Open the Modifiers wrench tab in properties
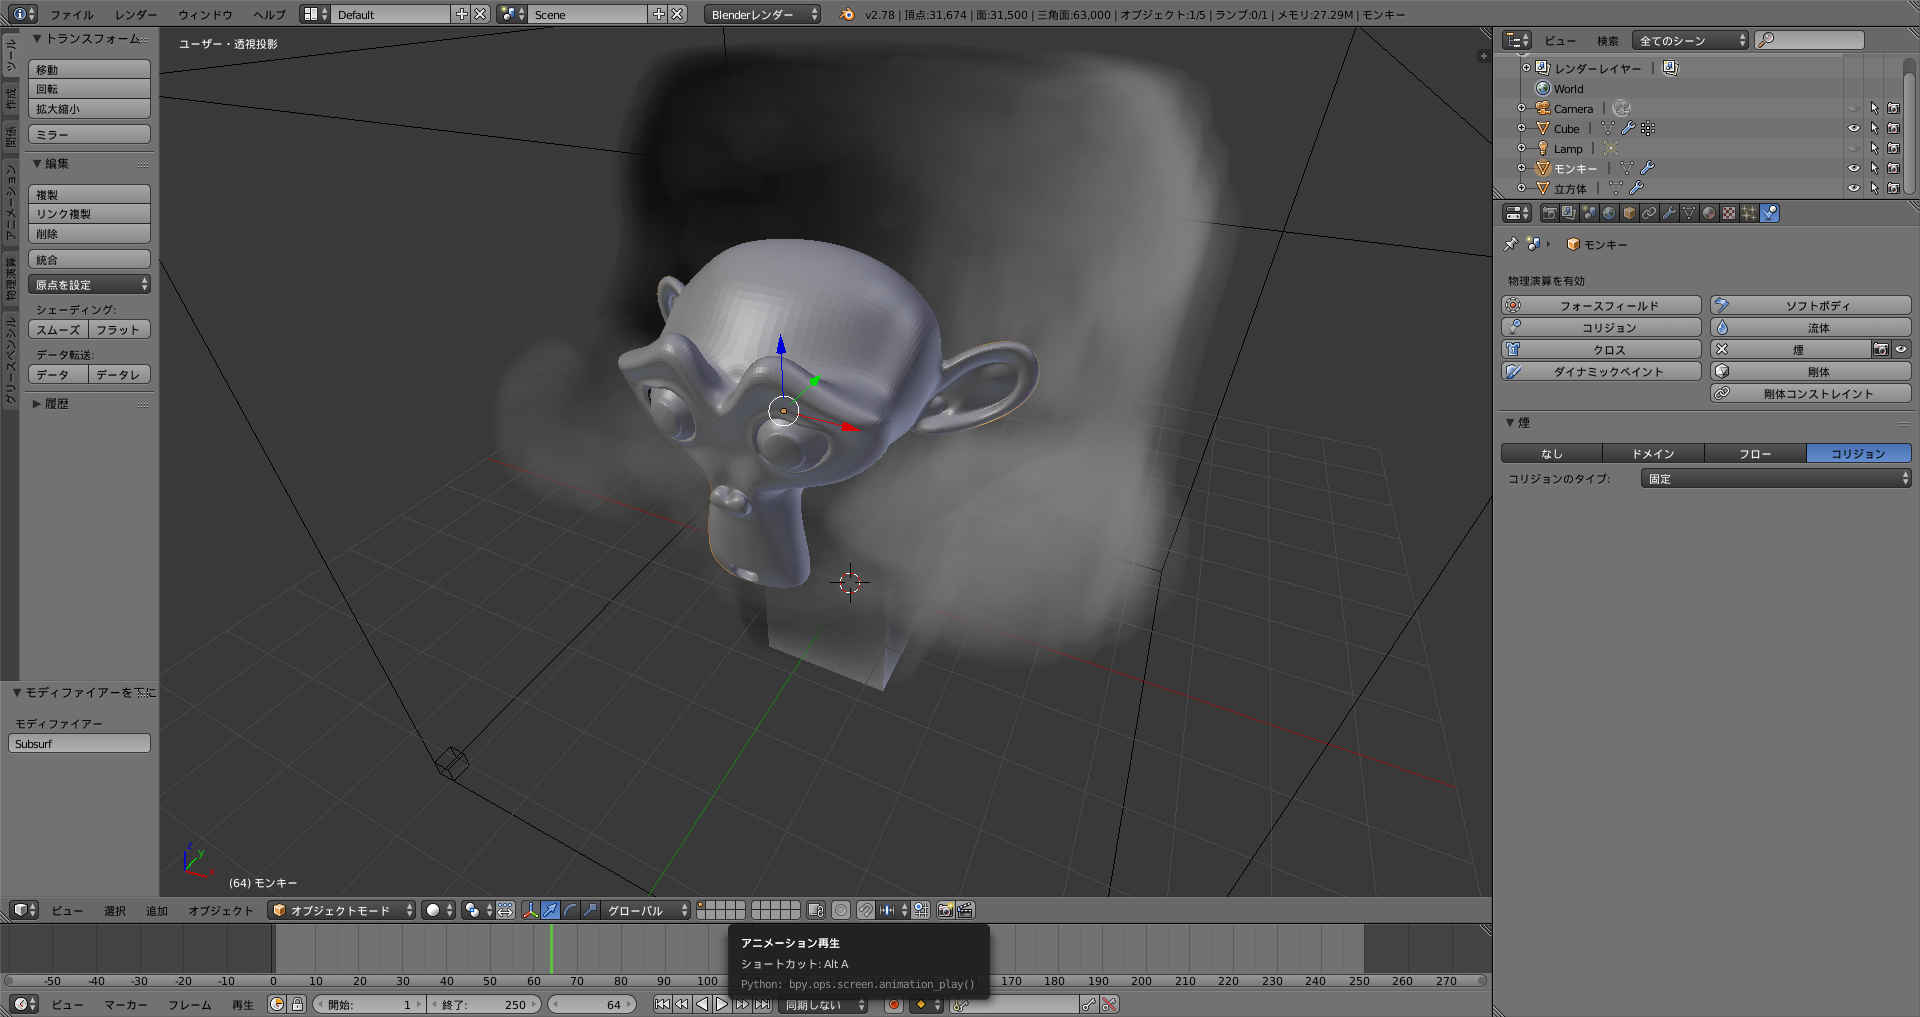 click(x=1669, y=213)
